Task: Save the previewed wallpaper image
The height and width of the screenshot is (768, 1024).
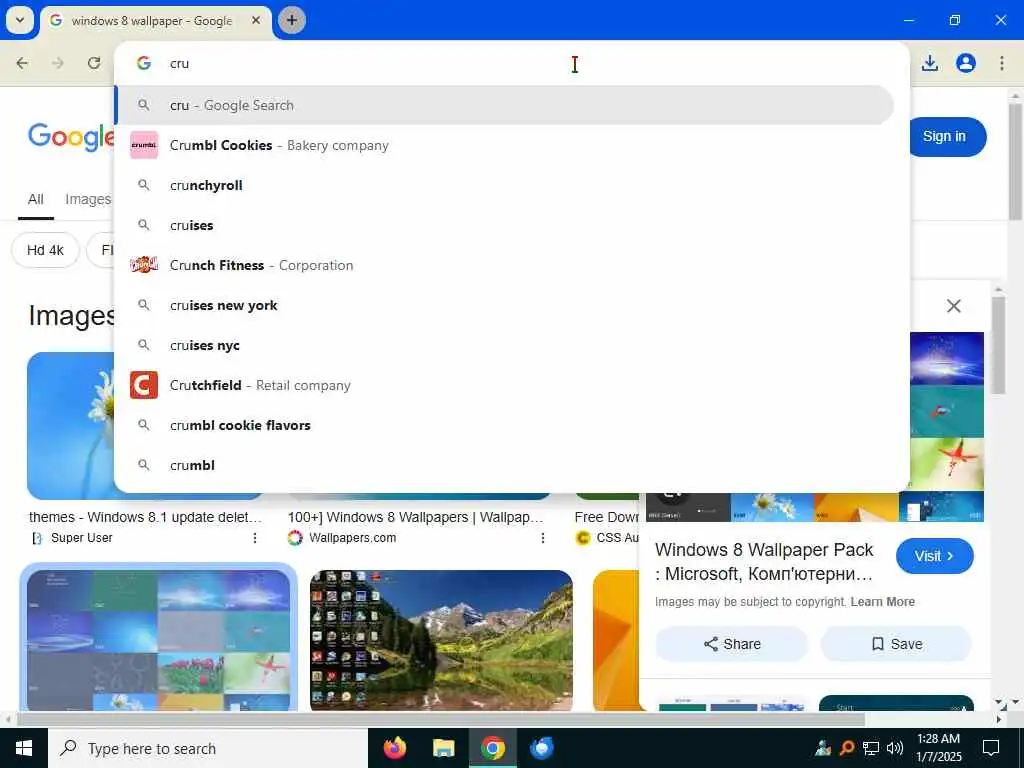Action: pyautogui.click(x=896, y=644)
